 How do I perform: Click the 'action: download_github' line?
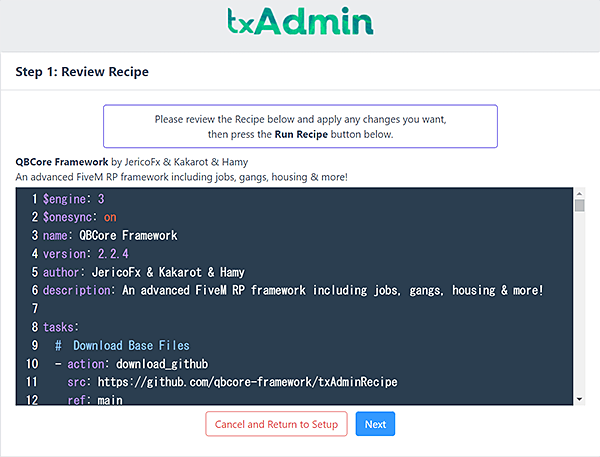pos(131,364)
